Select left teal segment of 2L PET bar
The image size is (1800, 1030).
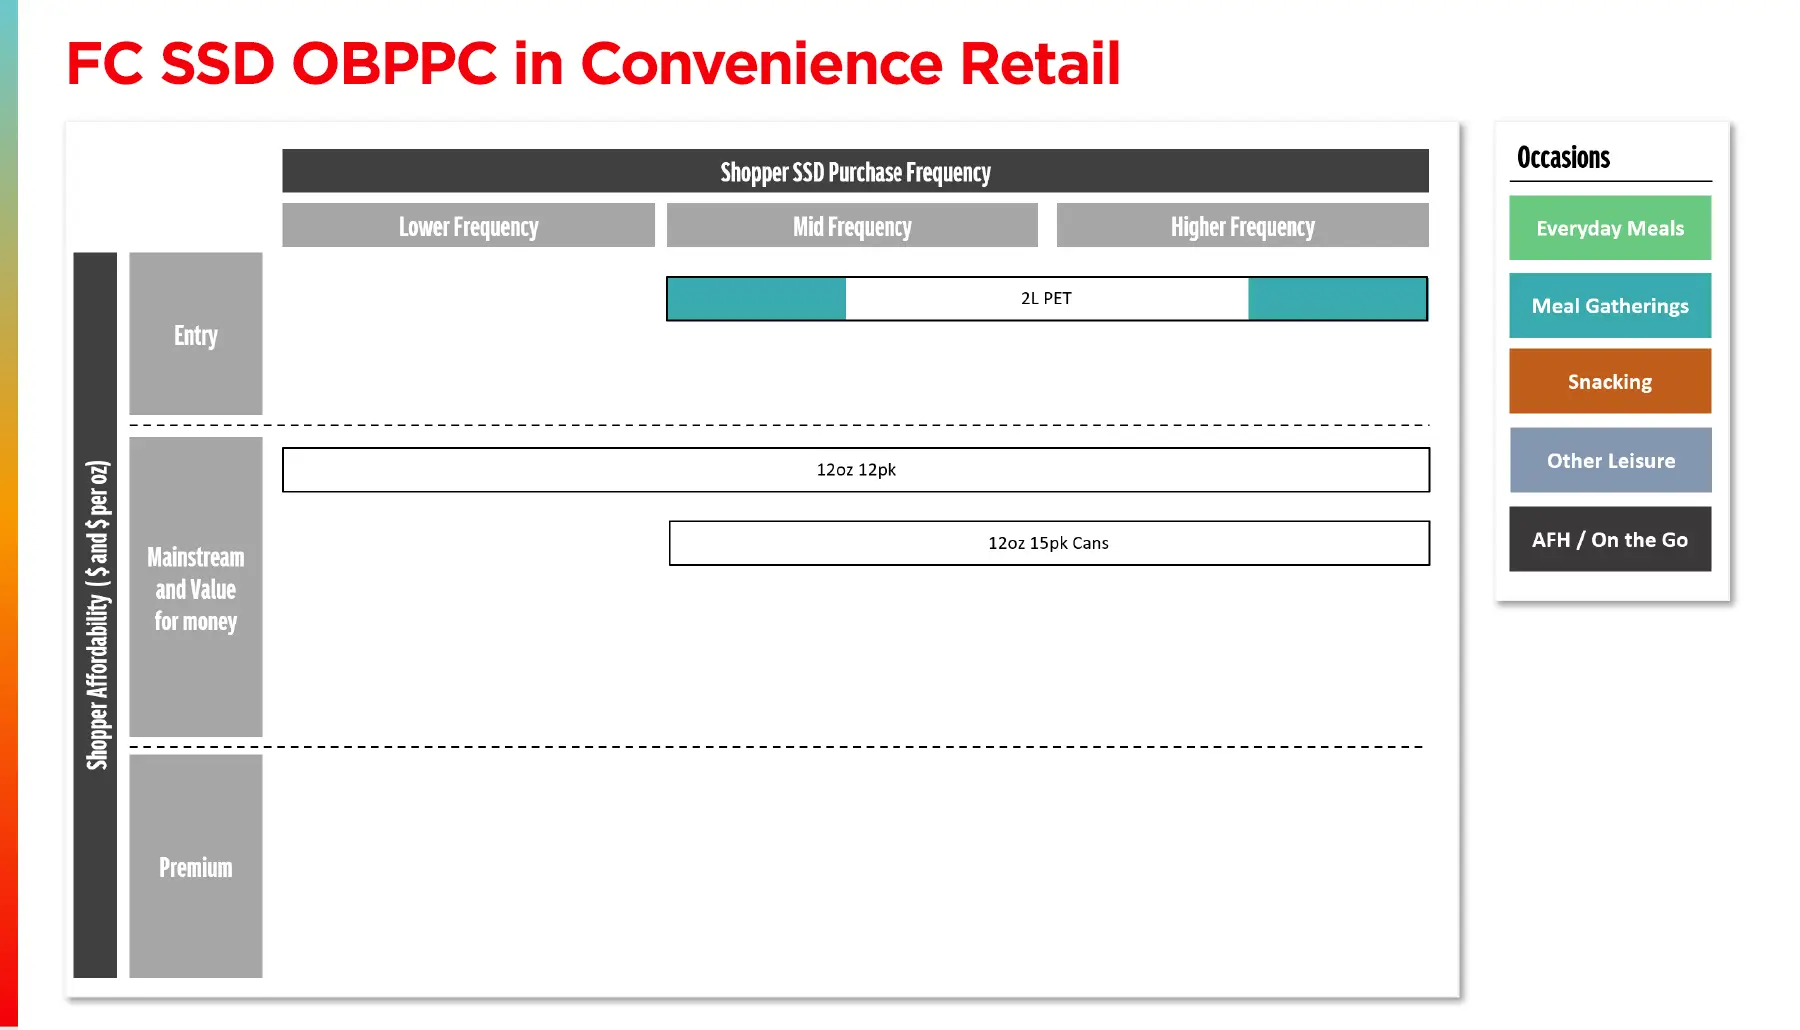[756, 299]
